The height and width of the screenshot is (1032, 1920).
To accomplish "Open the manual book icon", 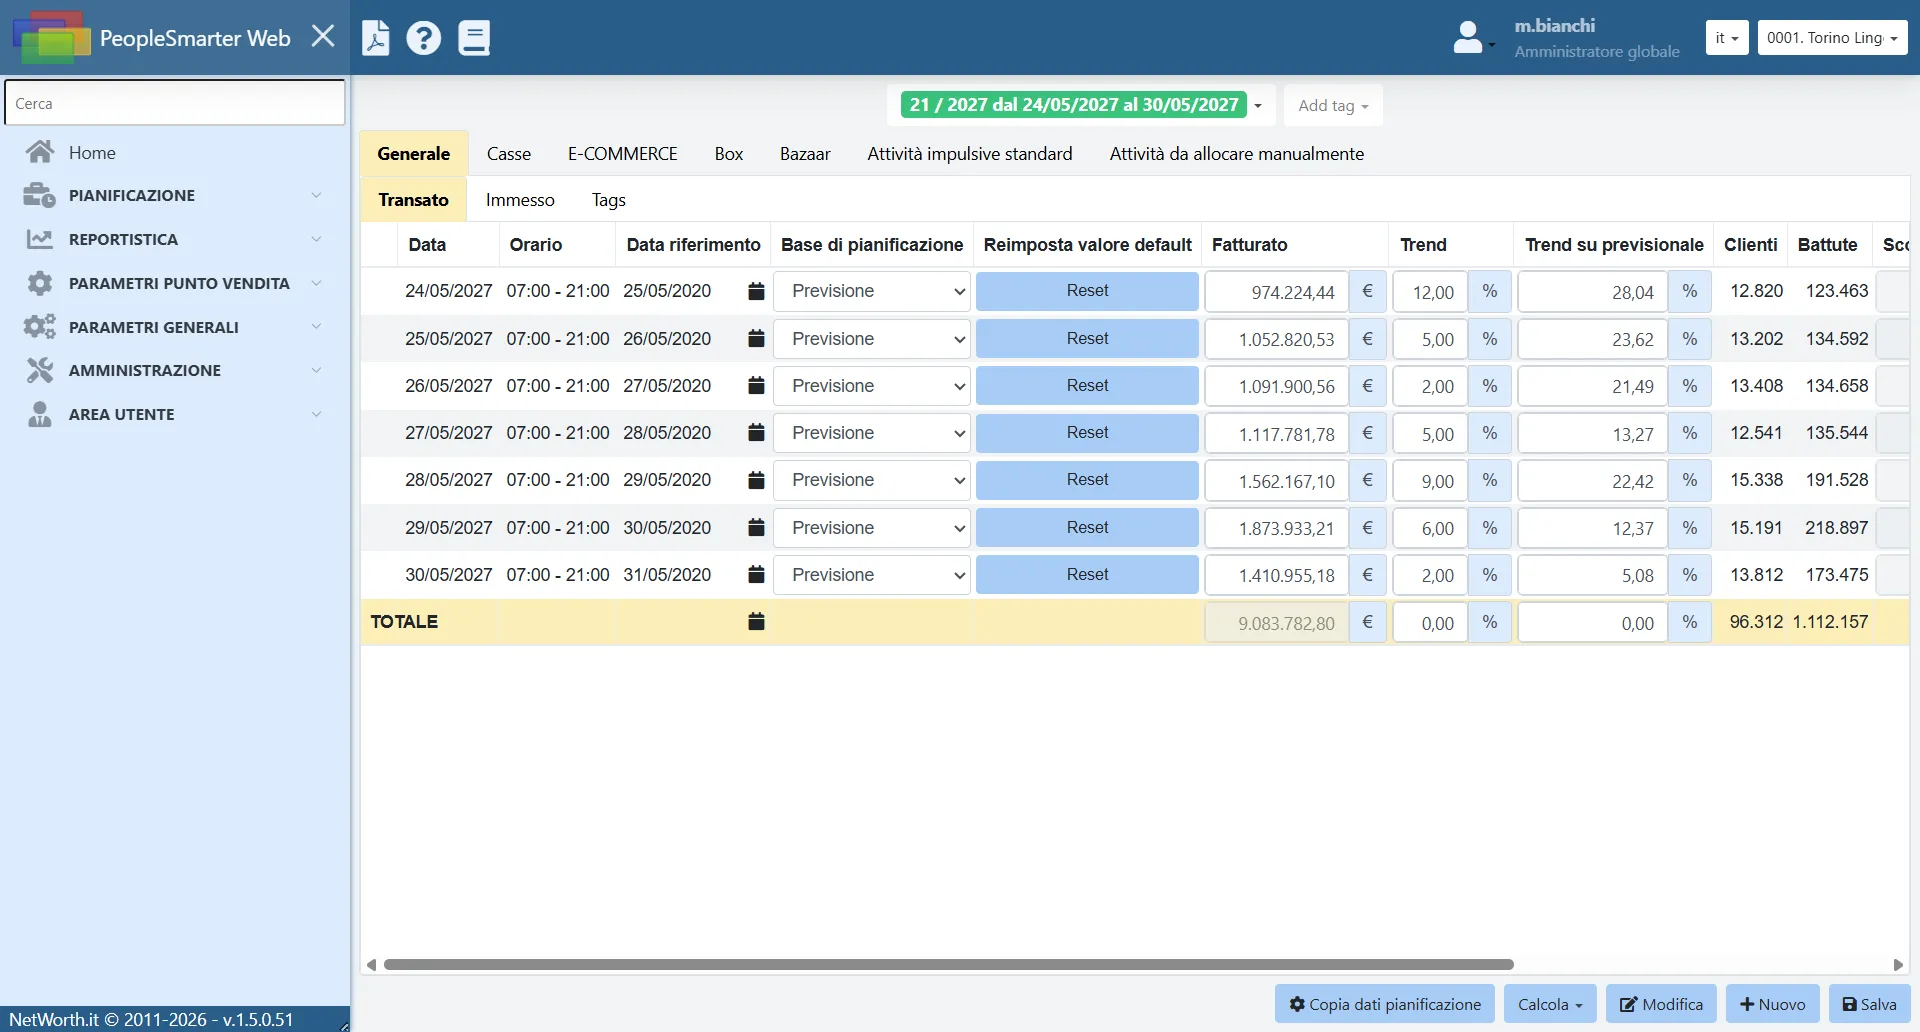I will [474, 38].
